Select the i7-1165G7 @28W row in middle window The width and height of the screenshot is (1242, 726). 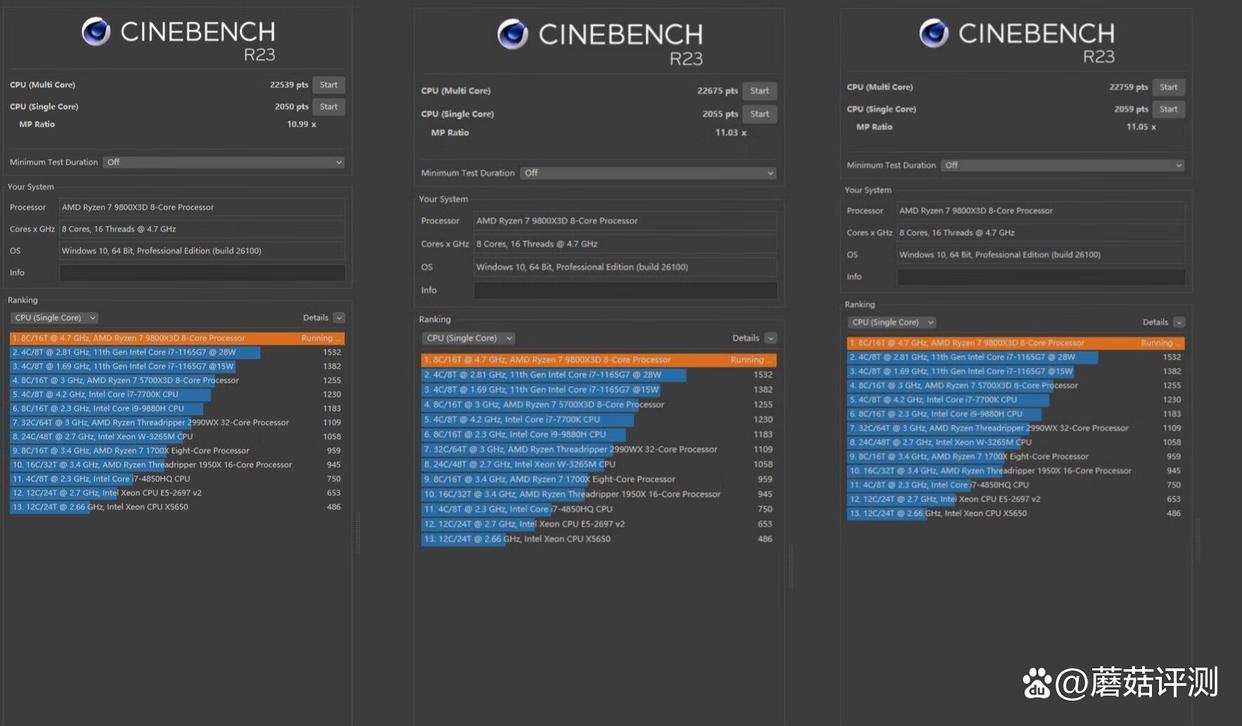599,375
